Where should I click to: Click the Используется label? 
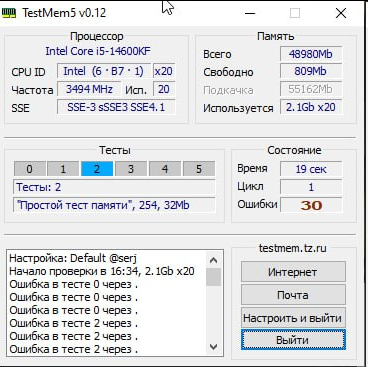pos(238,108)
